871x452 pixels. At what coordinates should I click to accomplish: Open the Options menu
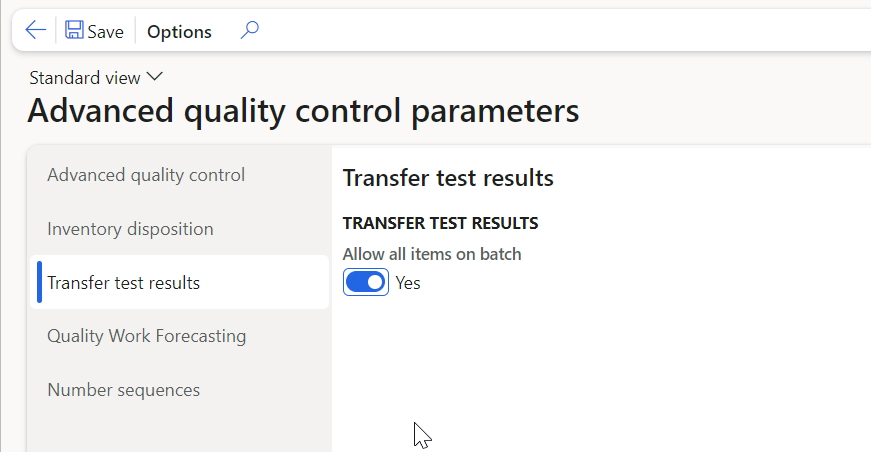179,32
